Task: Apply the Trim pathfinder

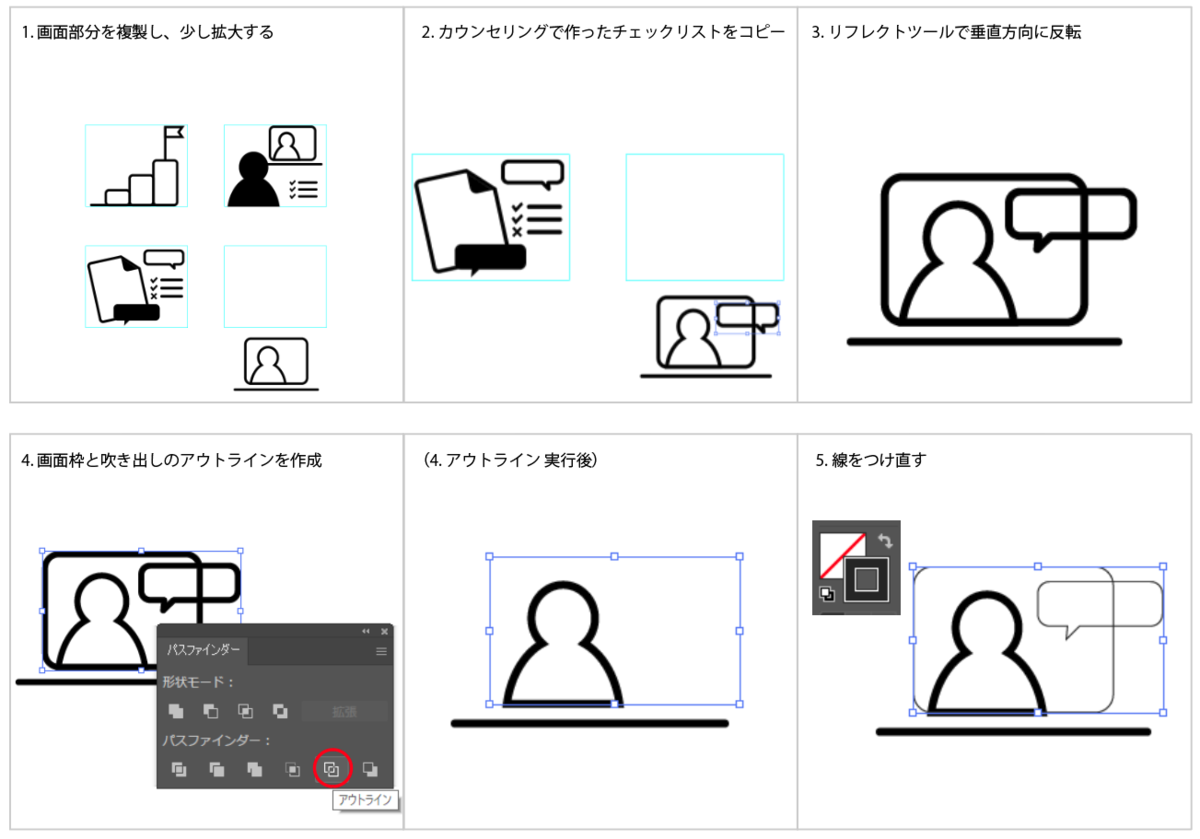Action: click(217, 769)
